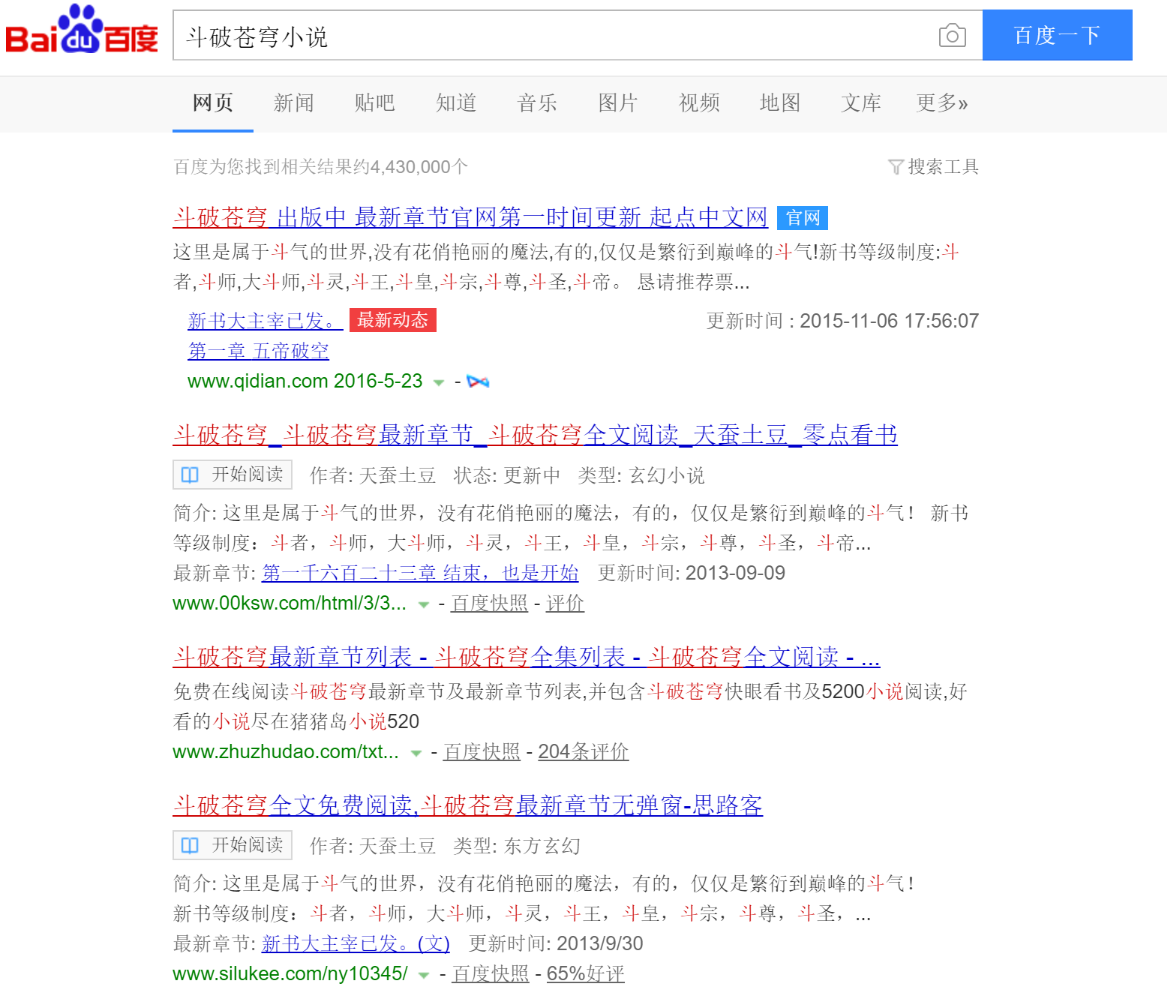Switch to the 音乐 tab
This screenshot has width=1167, height=997.
(537, 103)
